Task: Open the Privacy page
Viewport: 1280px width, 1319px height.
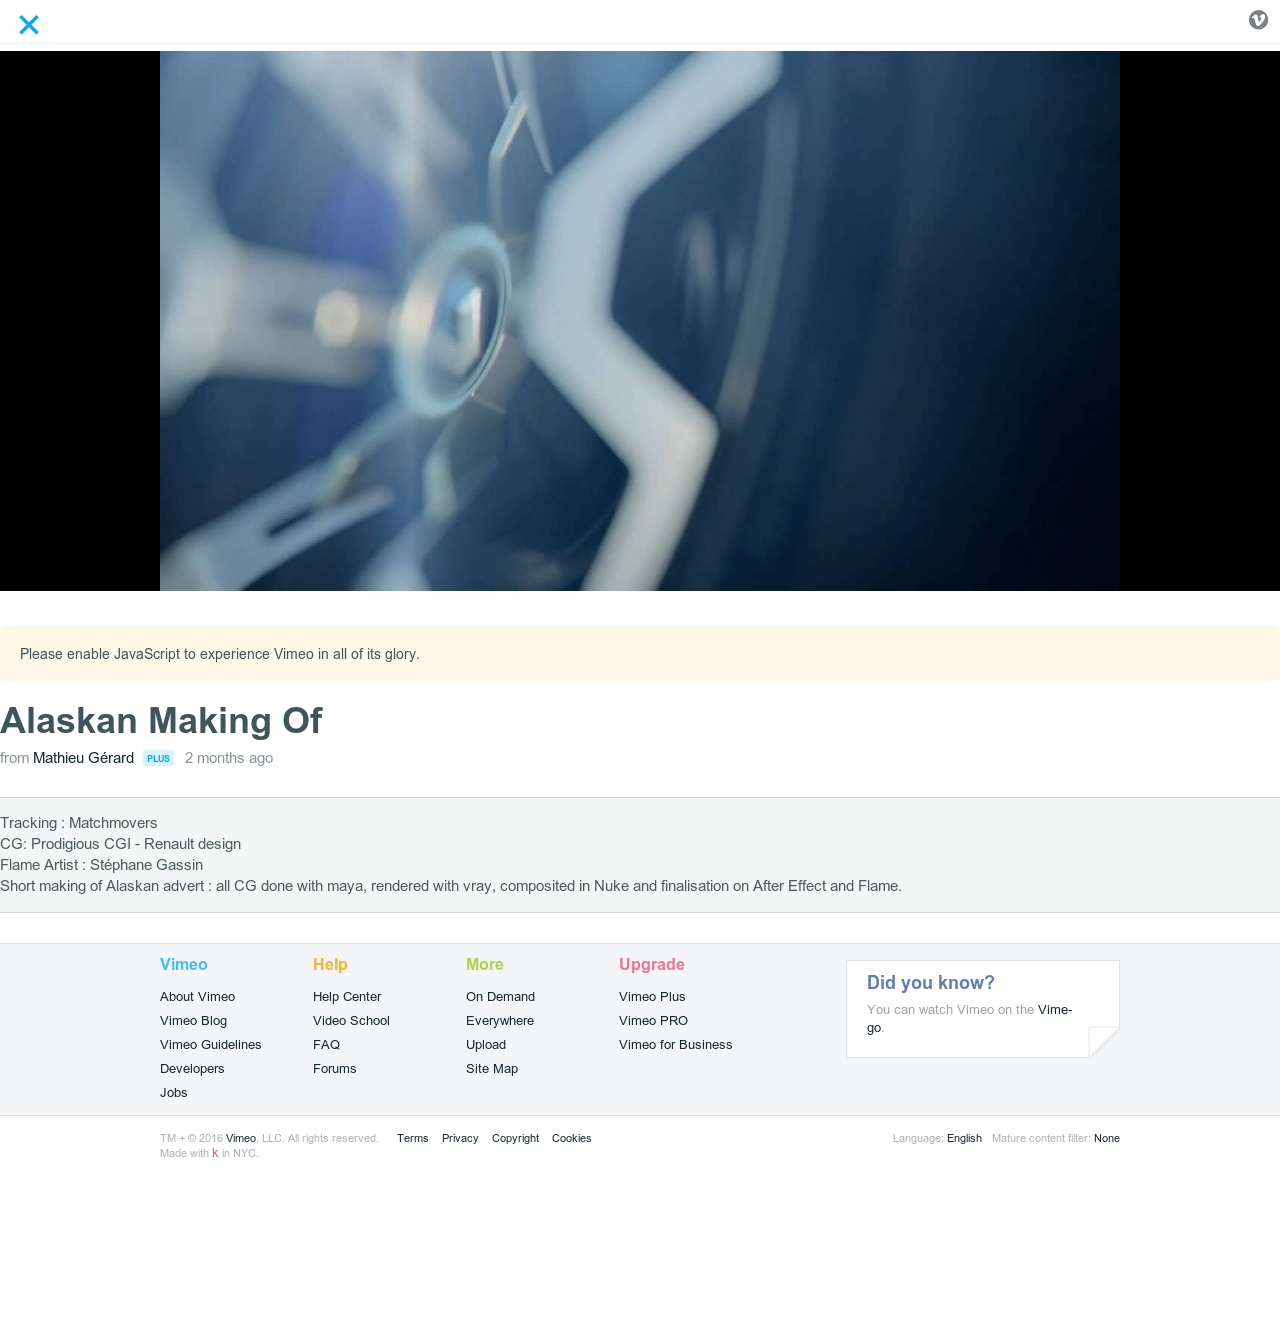Action: click(x=460, y=1138)
